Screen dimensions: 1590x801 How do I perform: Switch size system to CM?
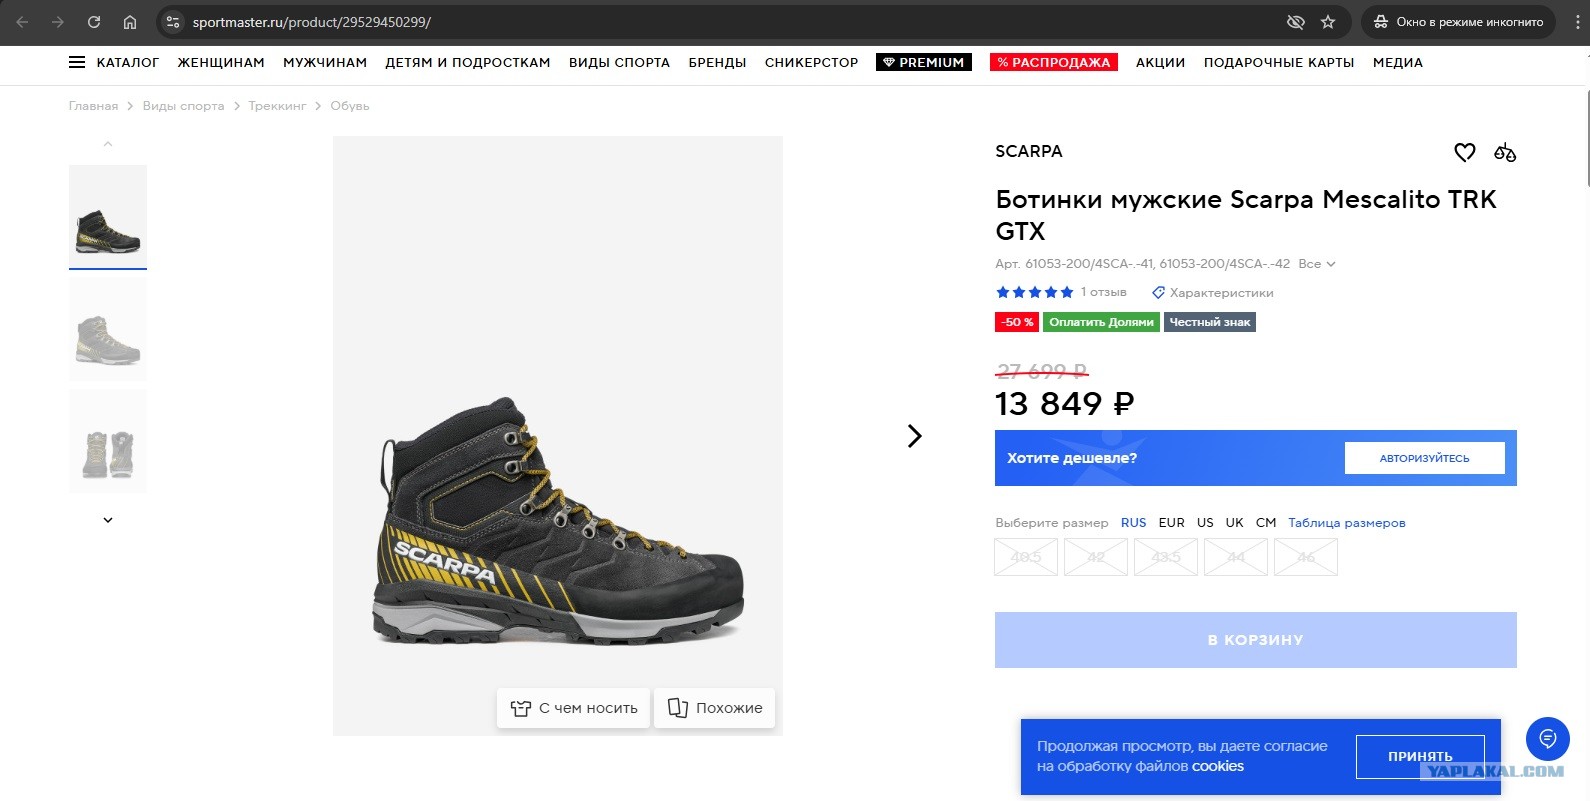coord(1266,523)
